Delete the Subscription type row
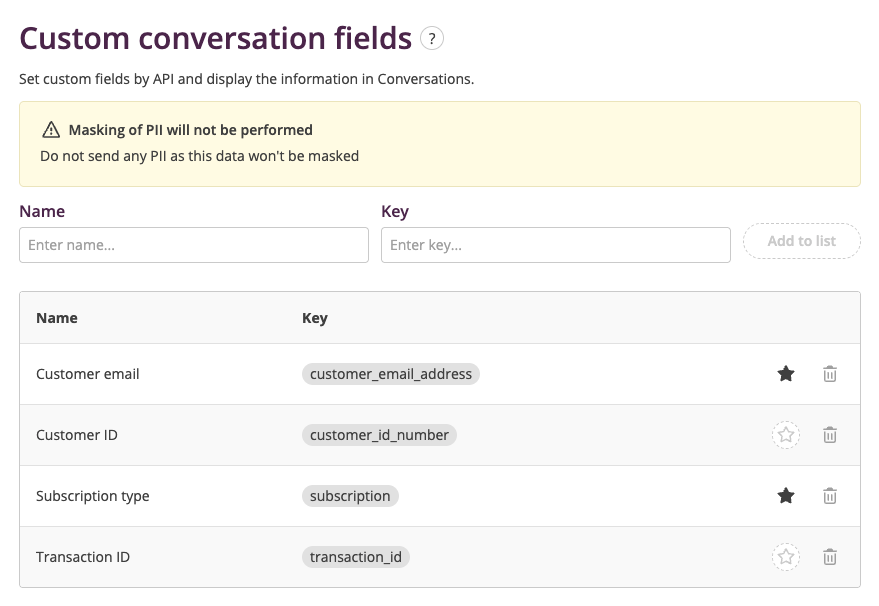The height and width of the screenshot is (606, 879). point(830,496)
